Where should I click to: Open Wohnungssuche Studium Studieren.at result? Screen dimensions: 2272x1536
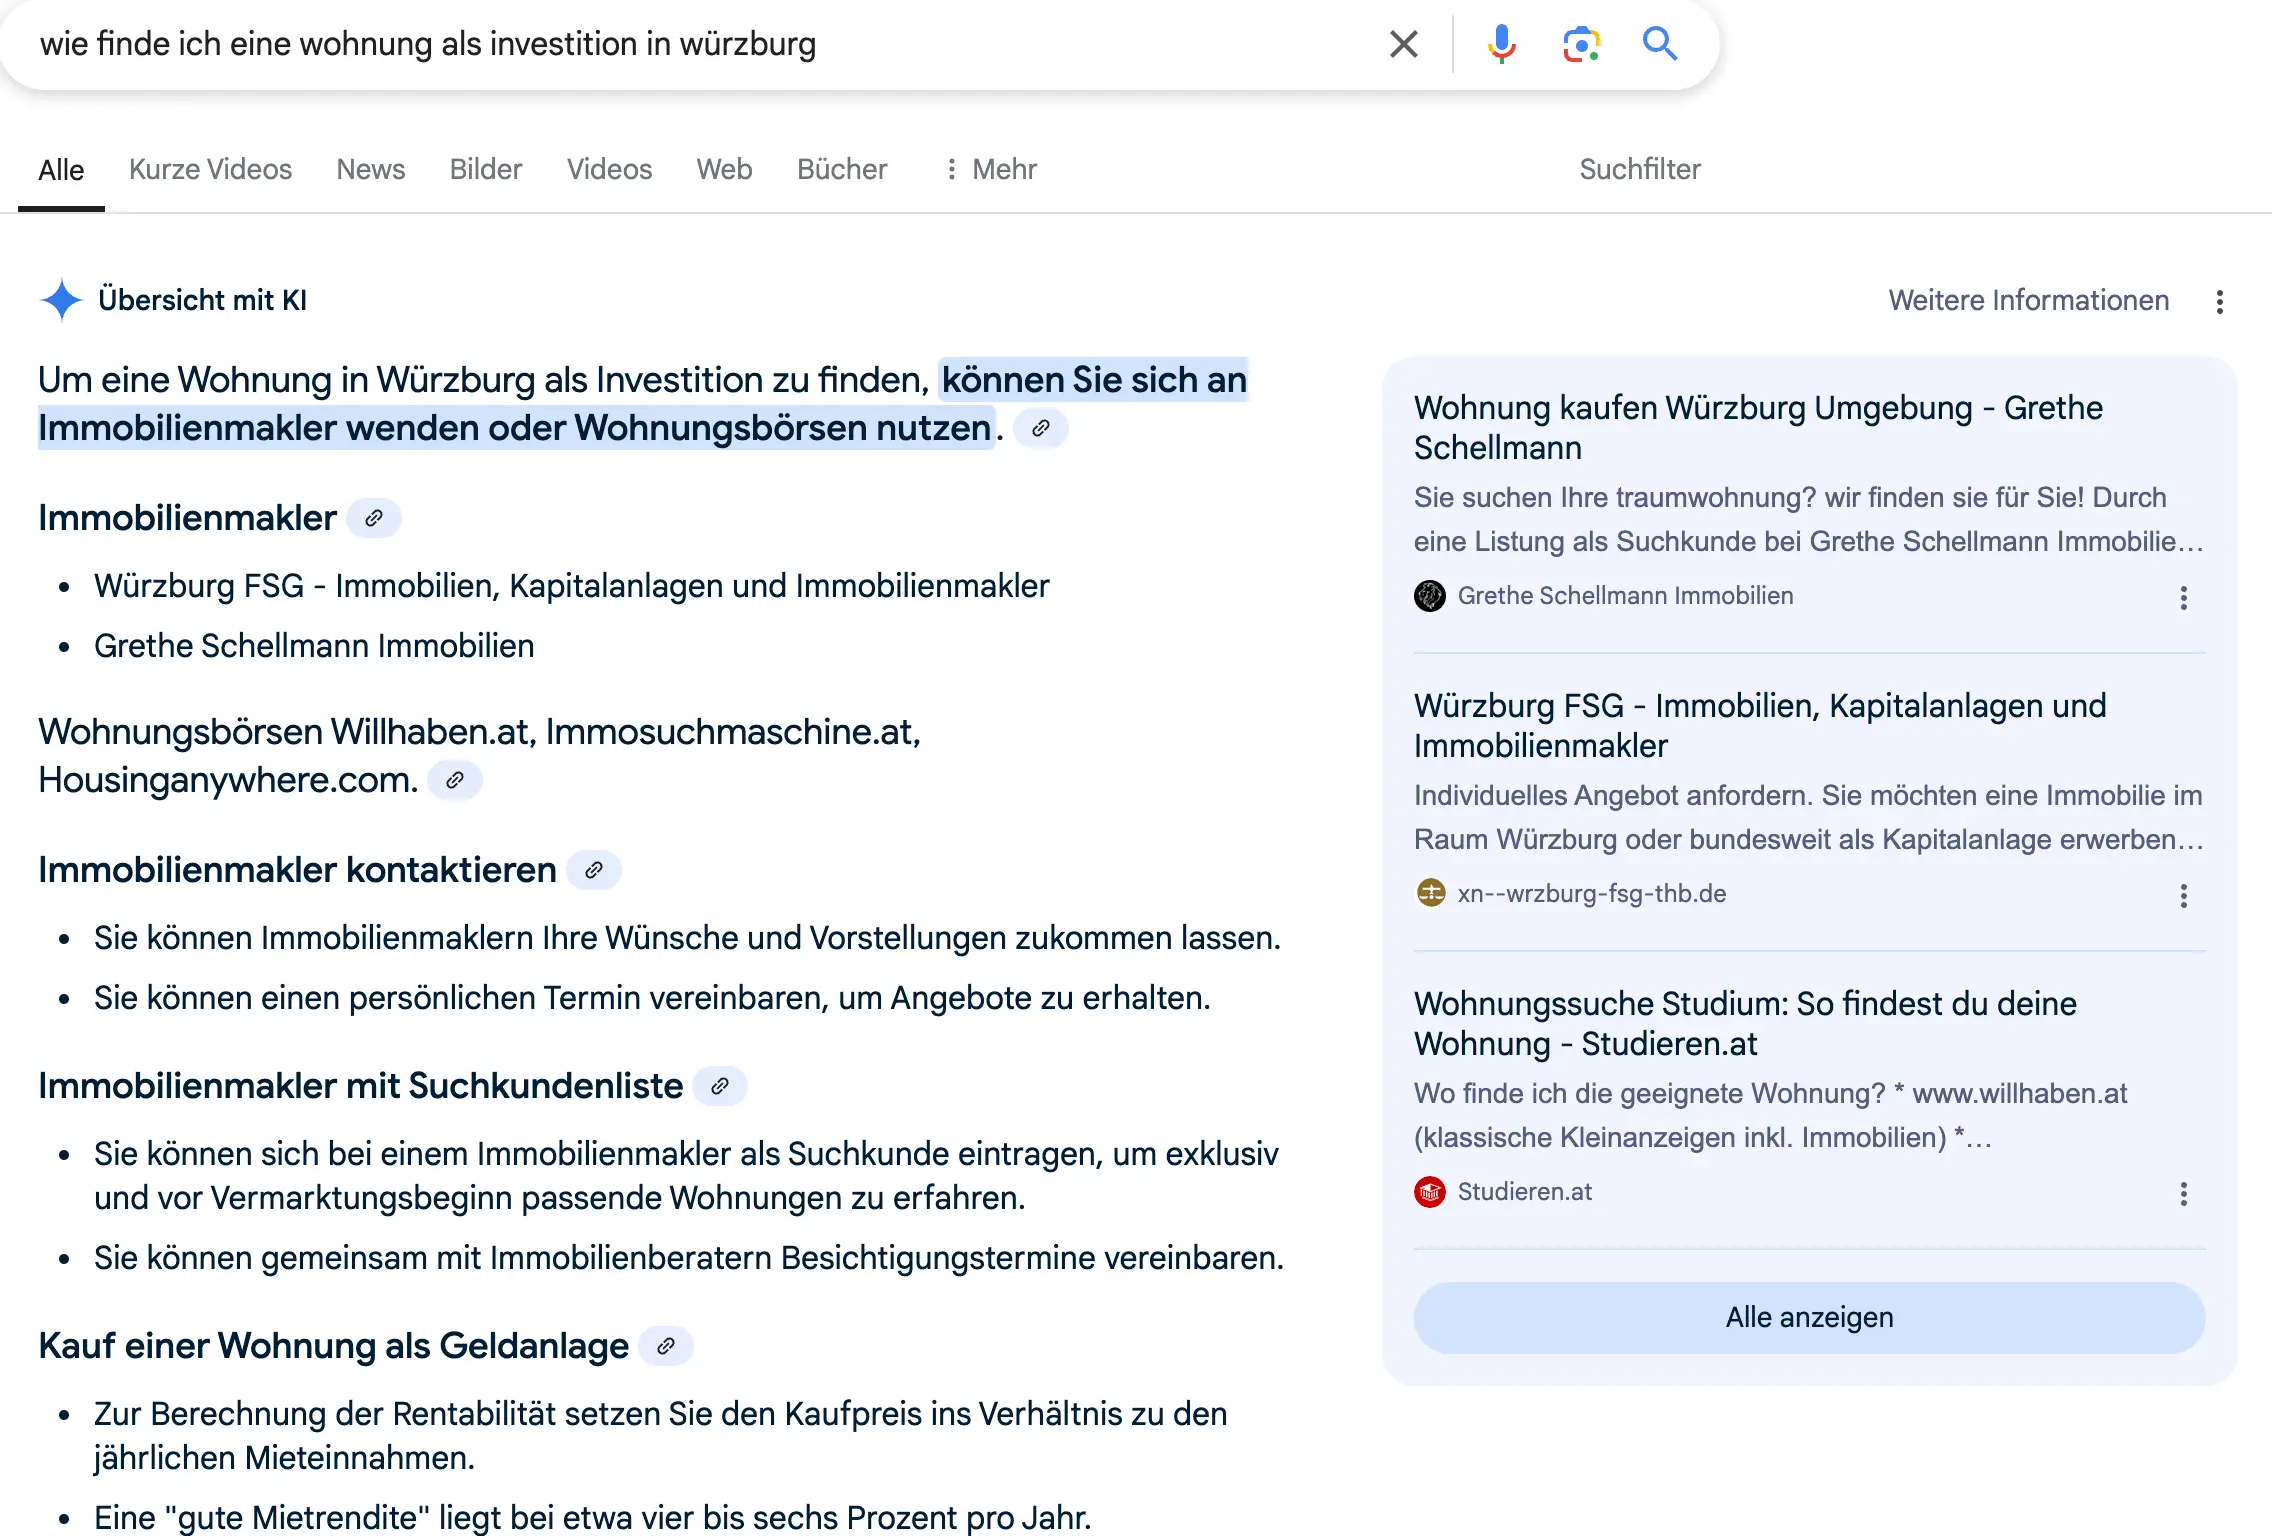(x=1745, y=1024)
